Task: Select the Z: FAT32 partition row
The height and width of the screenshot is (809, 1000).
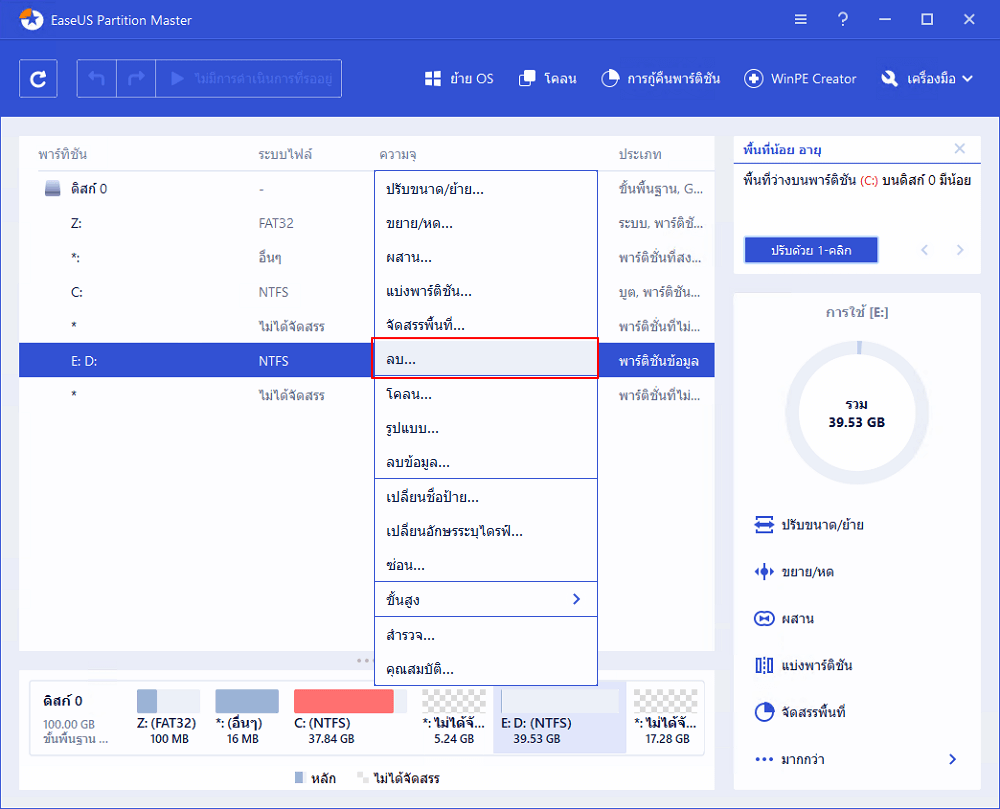Action: tap(367, 223)
